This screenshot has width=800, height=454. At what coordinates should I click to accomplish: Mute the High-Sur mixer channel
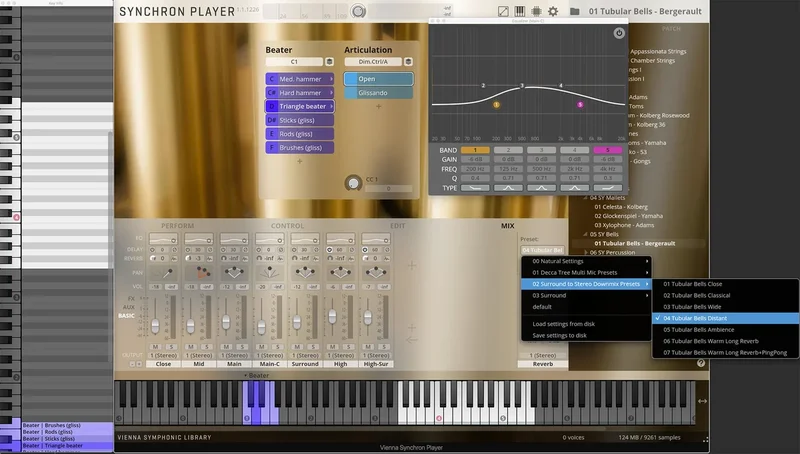368,347
